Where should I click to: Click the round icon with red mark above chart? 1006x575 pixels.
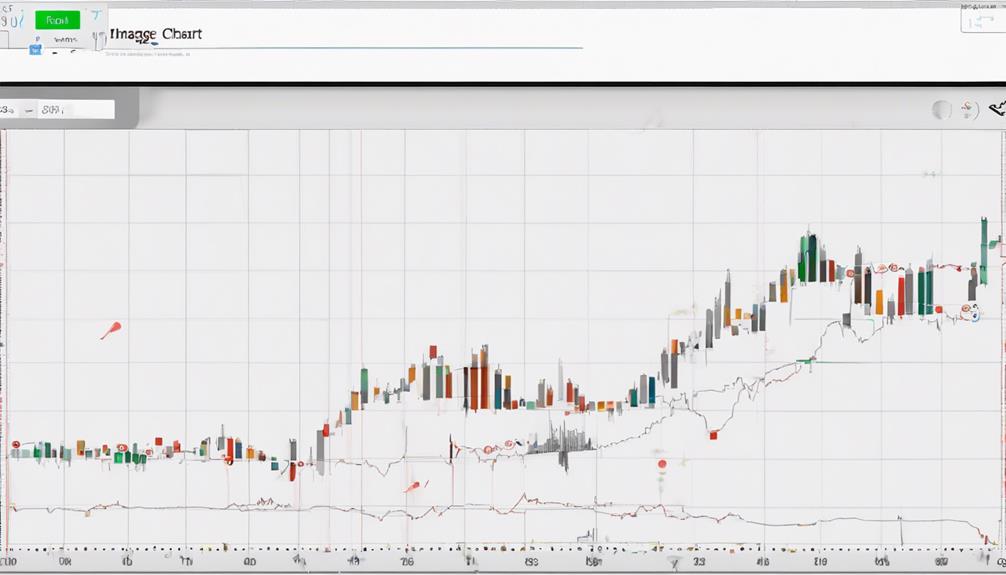(x=969, y=110)
